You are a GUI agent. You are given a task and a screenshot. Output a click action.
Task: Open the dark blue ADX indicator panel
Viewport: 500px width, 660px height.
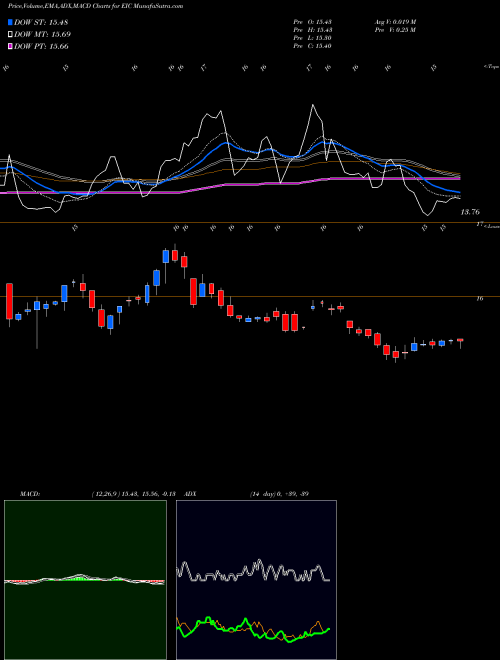256,580
